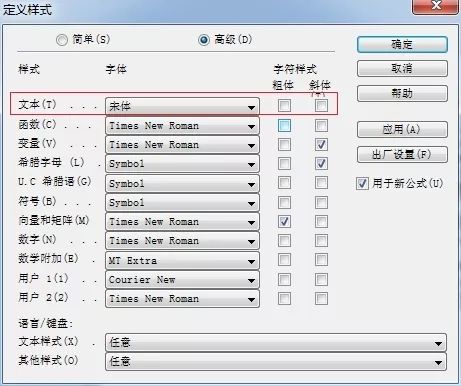This screenshot has width=461, height=386.
Task: Toggle bold checkbox for 数字(N)
Action: point(284,241)
